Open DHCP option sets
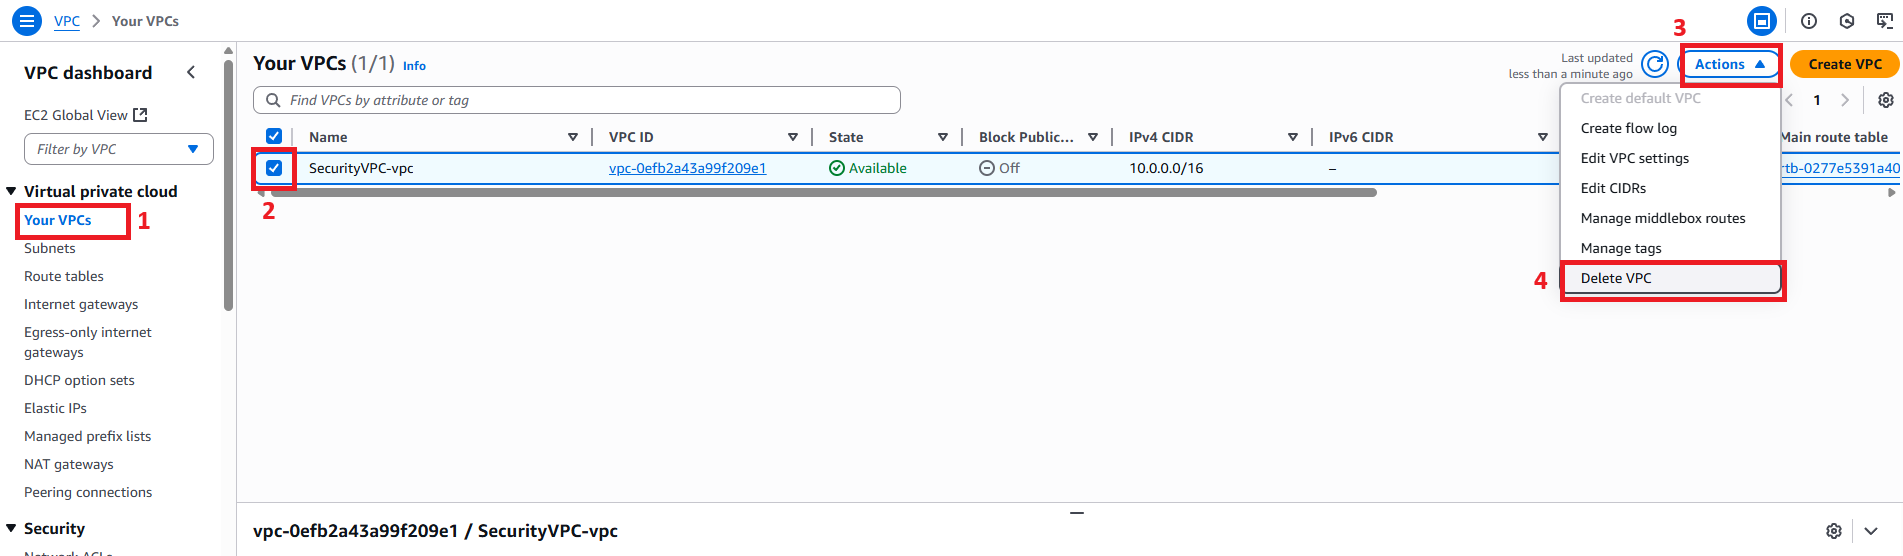1903x556 pixels. coord(79,380)
